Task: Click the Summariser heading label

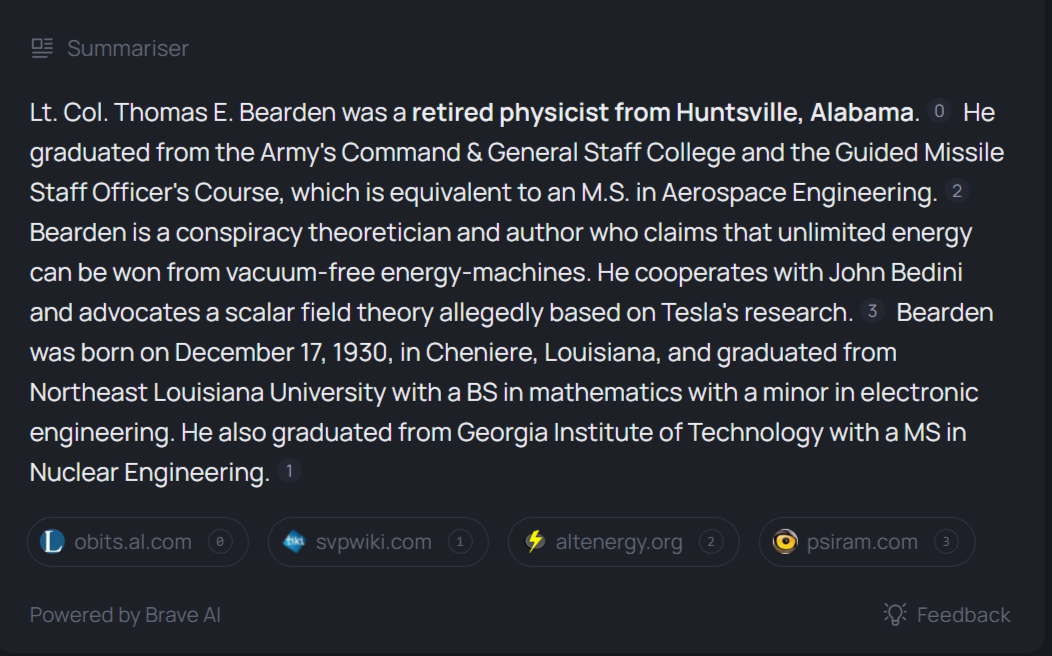Action: (128, 48)
